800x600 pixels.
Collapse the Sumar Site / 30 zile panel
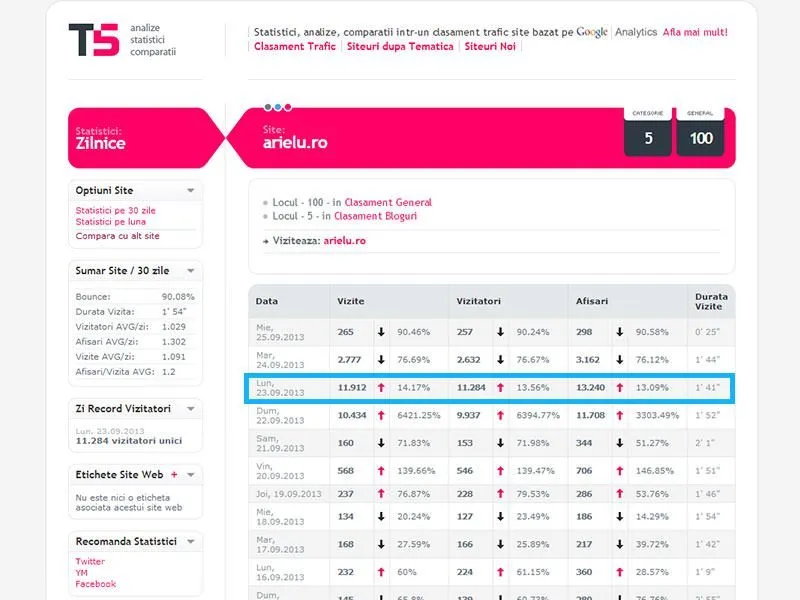[x=191, y=270]
